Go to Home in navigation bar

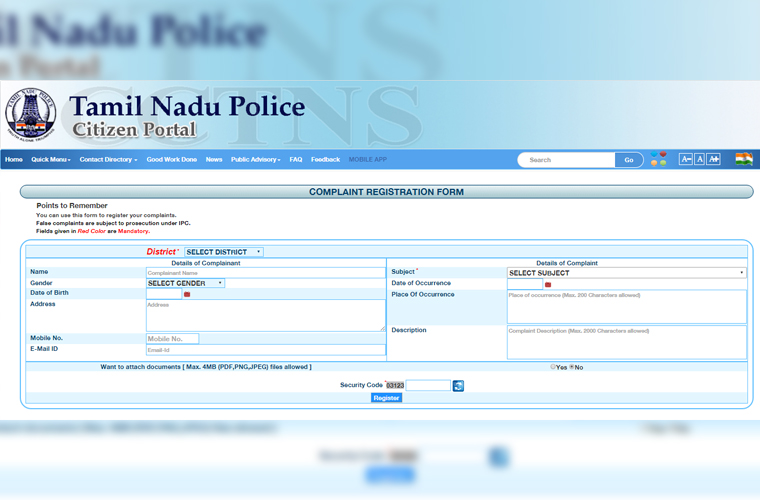coord(14,159)
